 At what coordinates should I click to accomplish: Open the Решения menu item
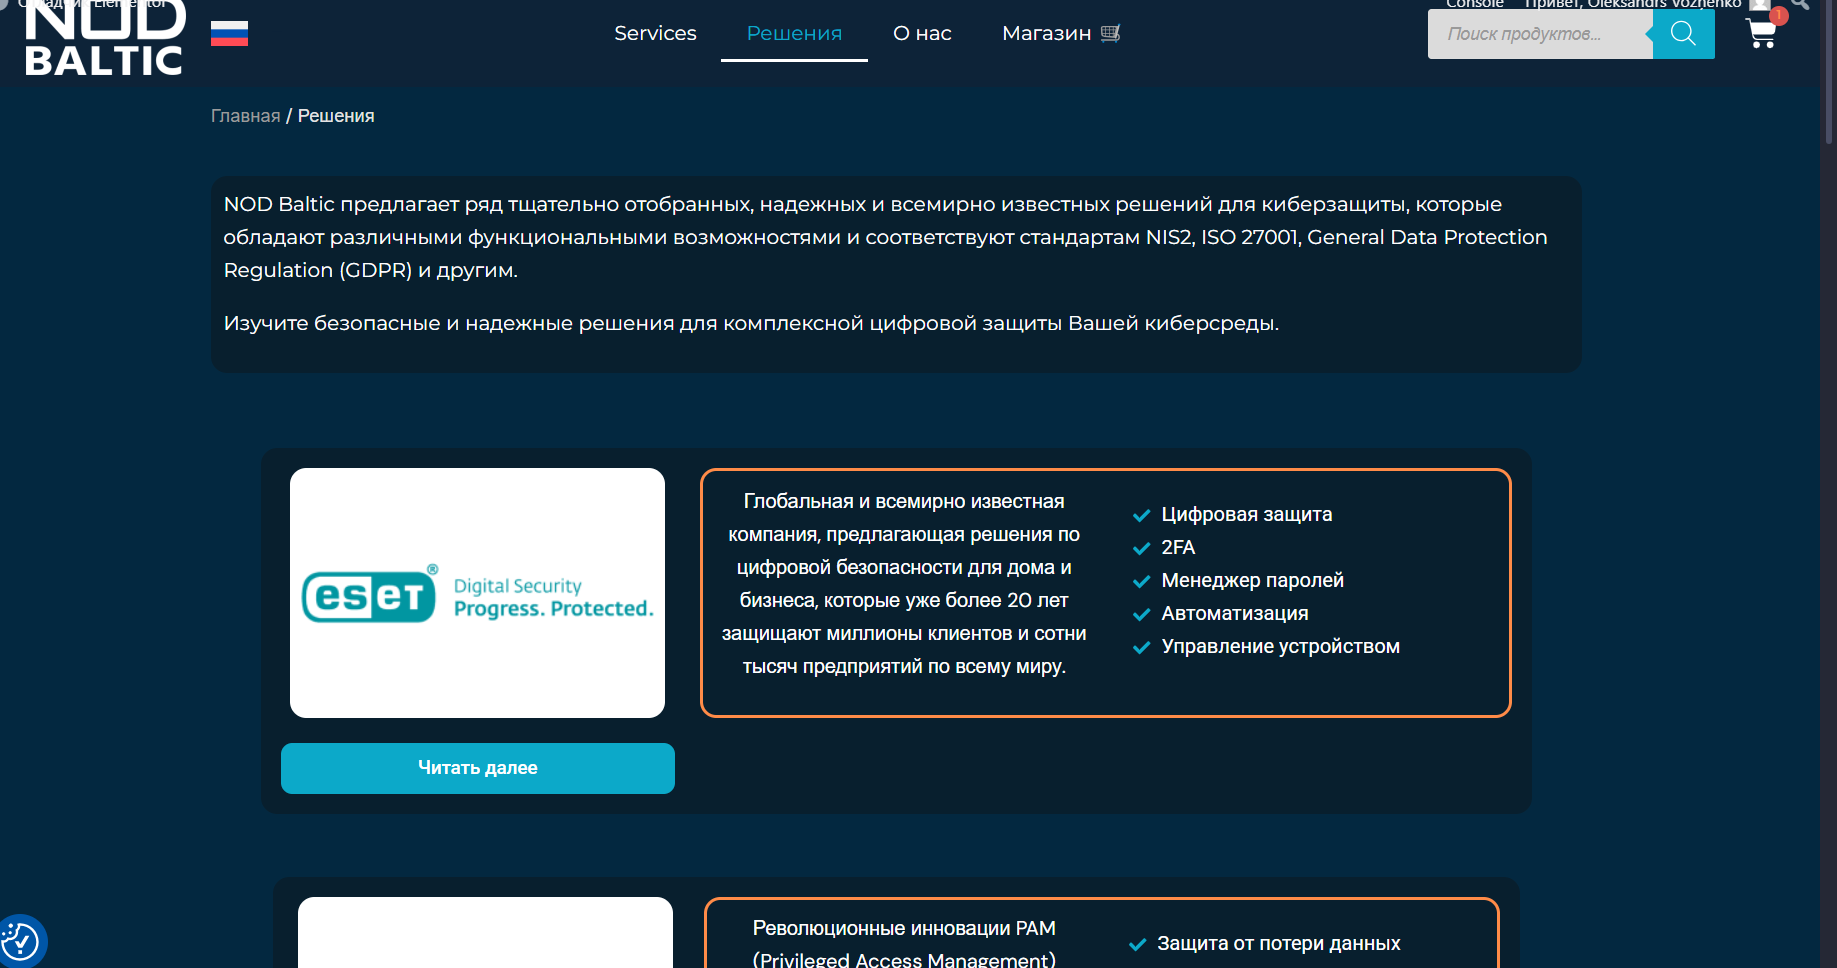[x=794, y=33]
